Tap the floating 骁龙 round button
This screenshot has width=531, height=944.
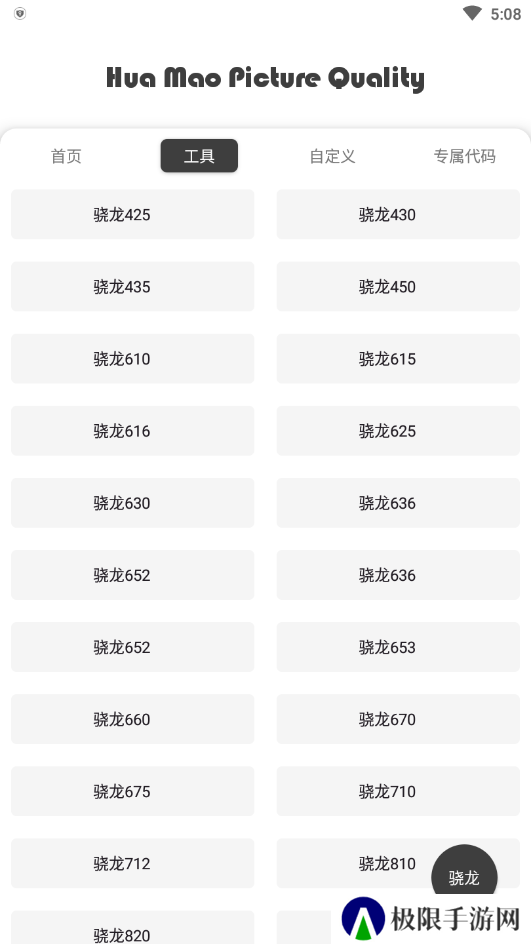464,877
